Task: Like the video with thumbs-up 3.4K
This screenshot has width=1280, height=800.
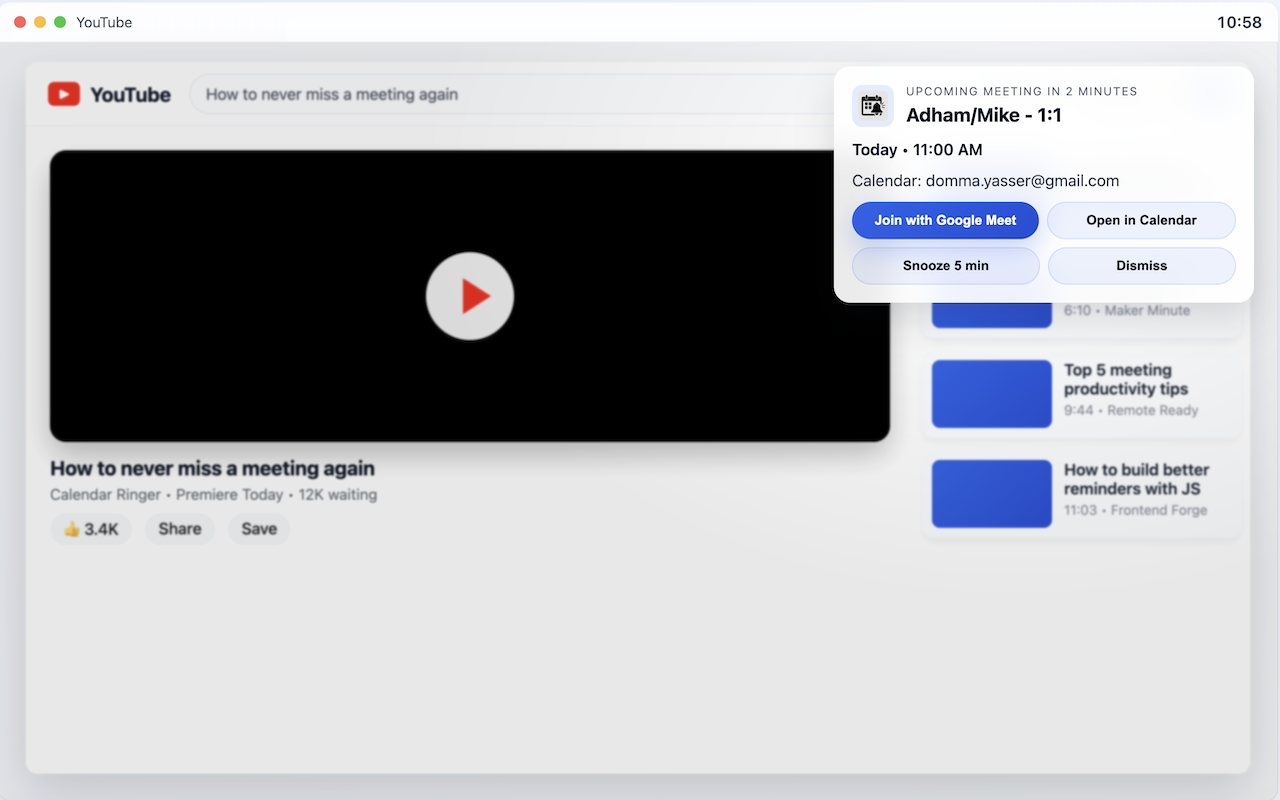Action: pyautogui.click(x=91, y=529)
